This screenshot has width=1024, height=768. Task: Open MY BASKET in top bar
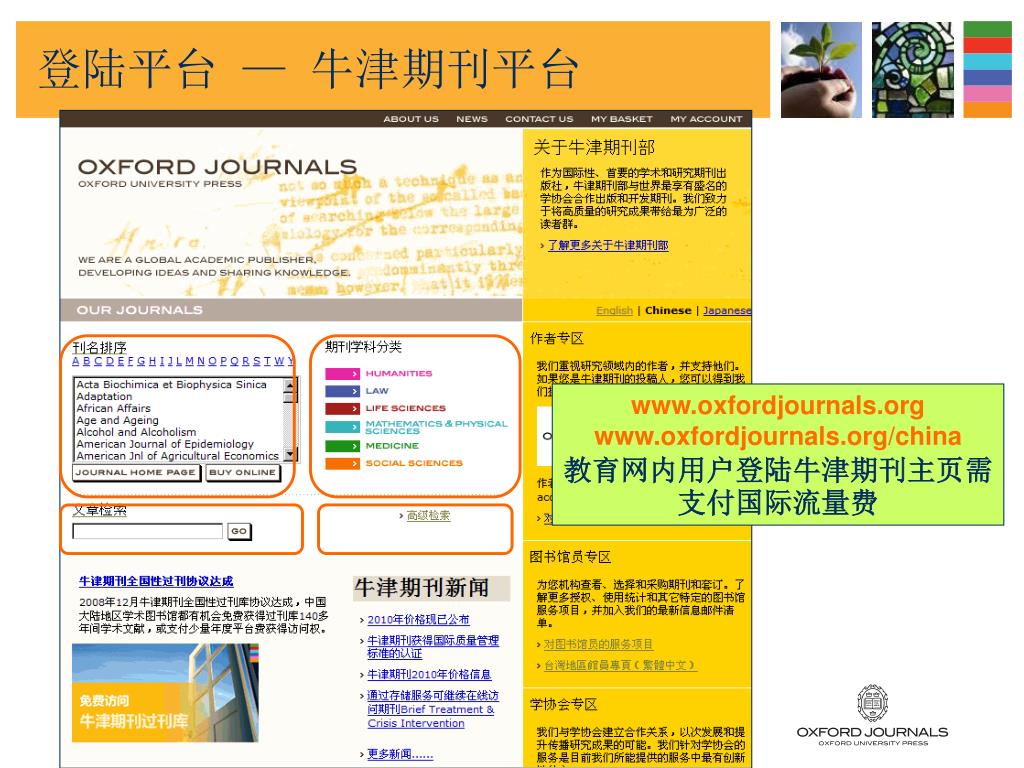pyautogui.click(x=622, y=119)
